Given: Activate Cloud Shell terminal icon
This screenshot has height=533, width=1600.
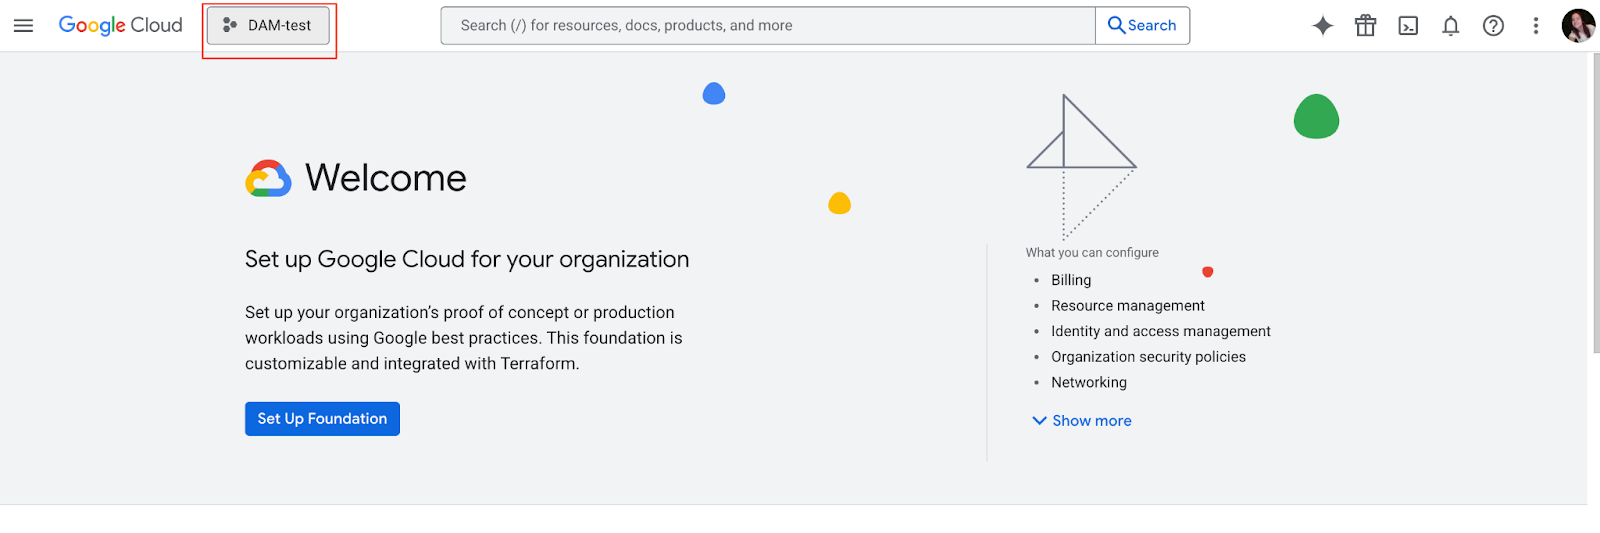Looking at the screenshot, I should coord(1408,26).
